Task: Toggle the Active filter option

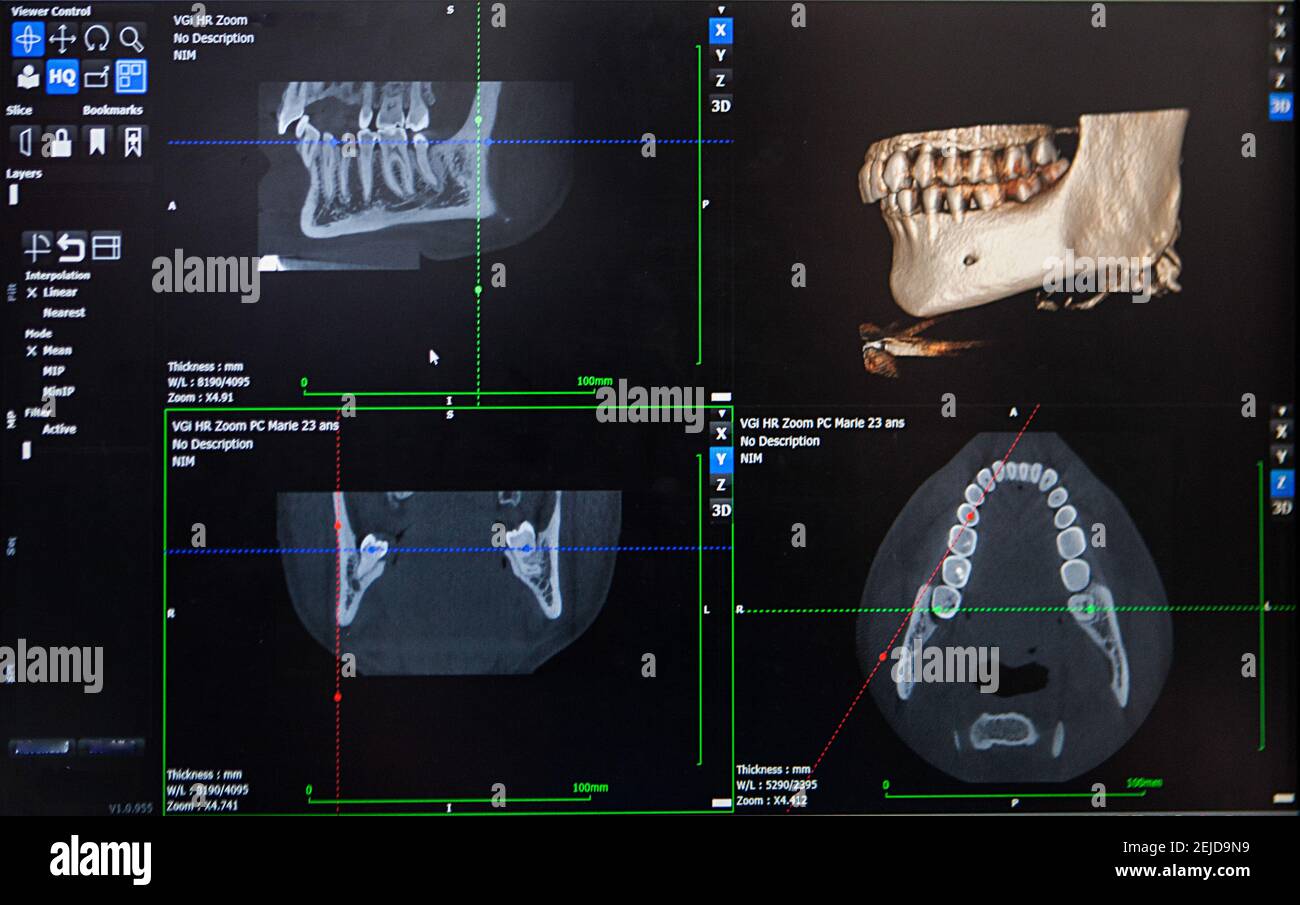Action: coord(58,429)
